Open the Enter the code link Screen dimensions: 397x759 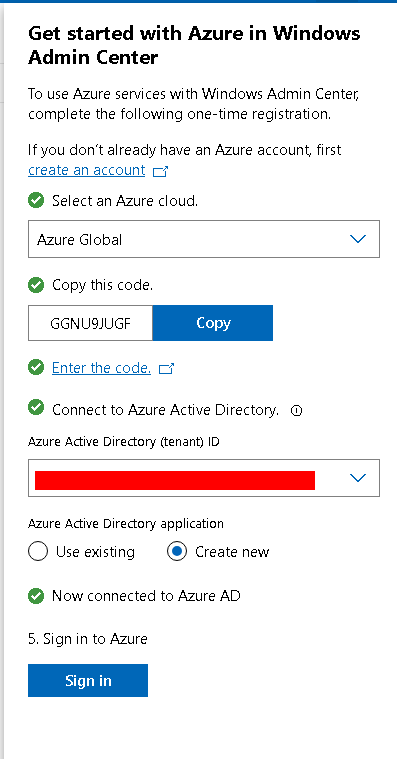point(101,368)
